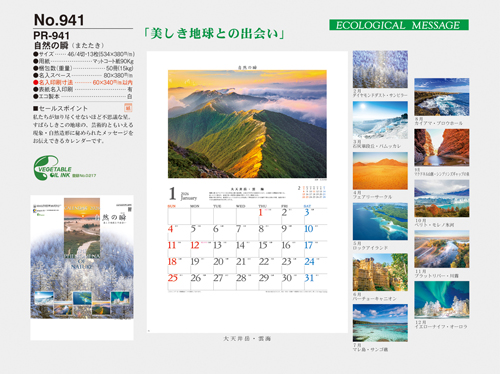Select the November river landscape thumbnail
The height and width of the screenshot is (374, 500).
[442, 249]
